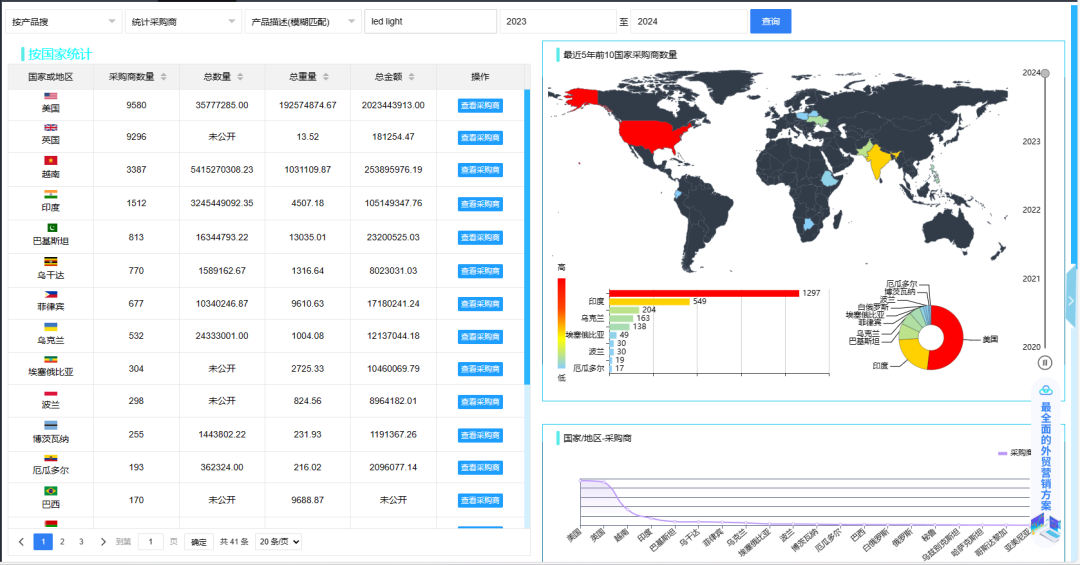The image size is (1080, 565).
Task: Click 查看采购商 for 埃塞俄比亚 row
Action: click(480, 369)
